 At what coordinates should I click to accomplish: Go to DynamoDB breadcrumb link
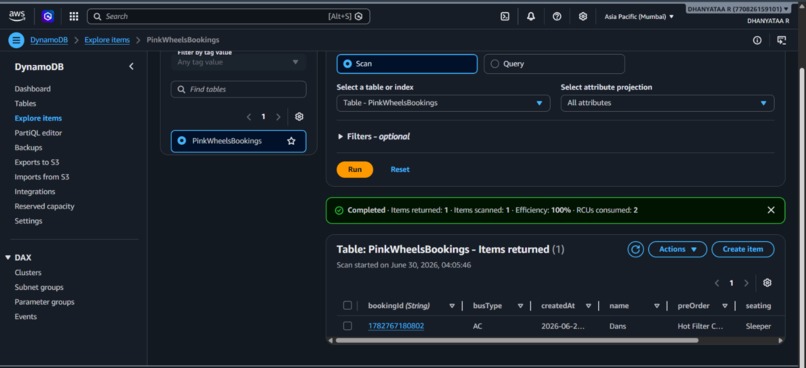[49, 40]
